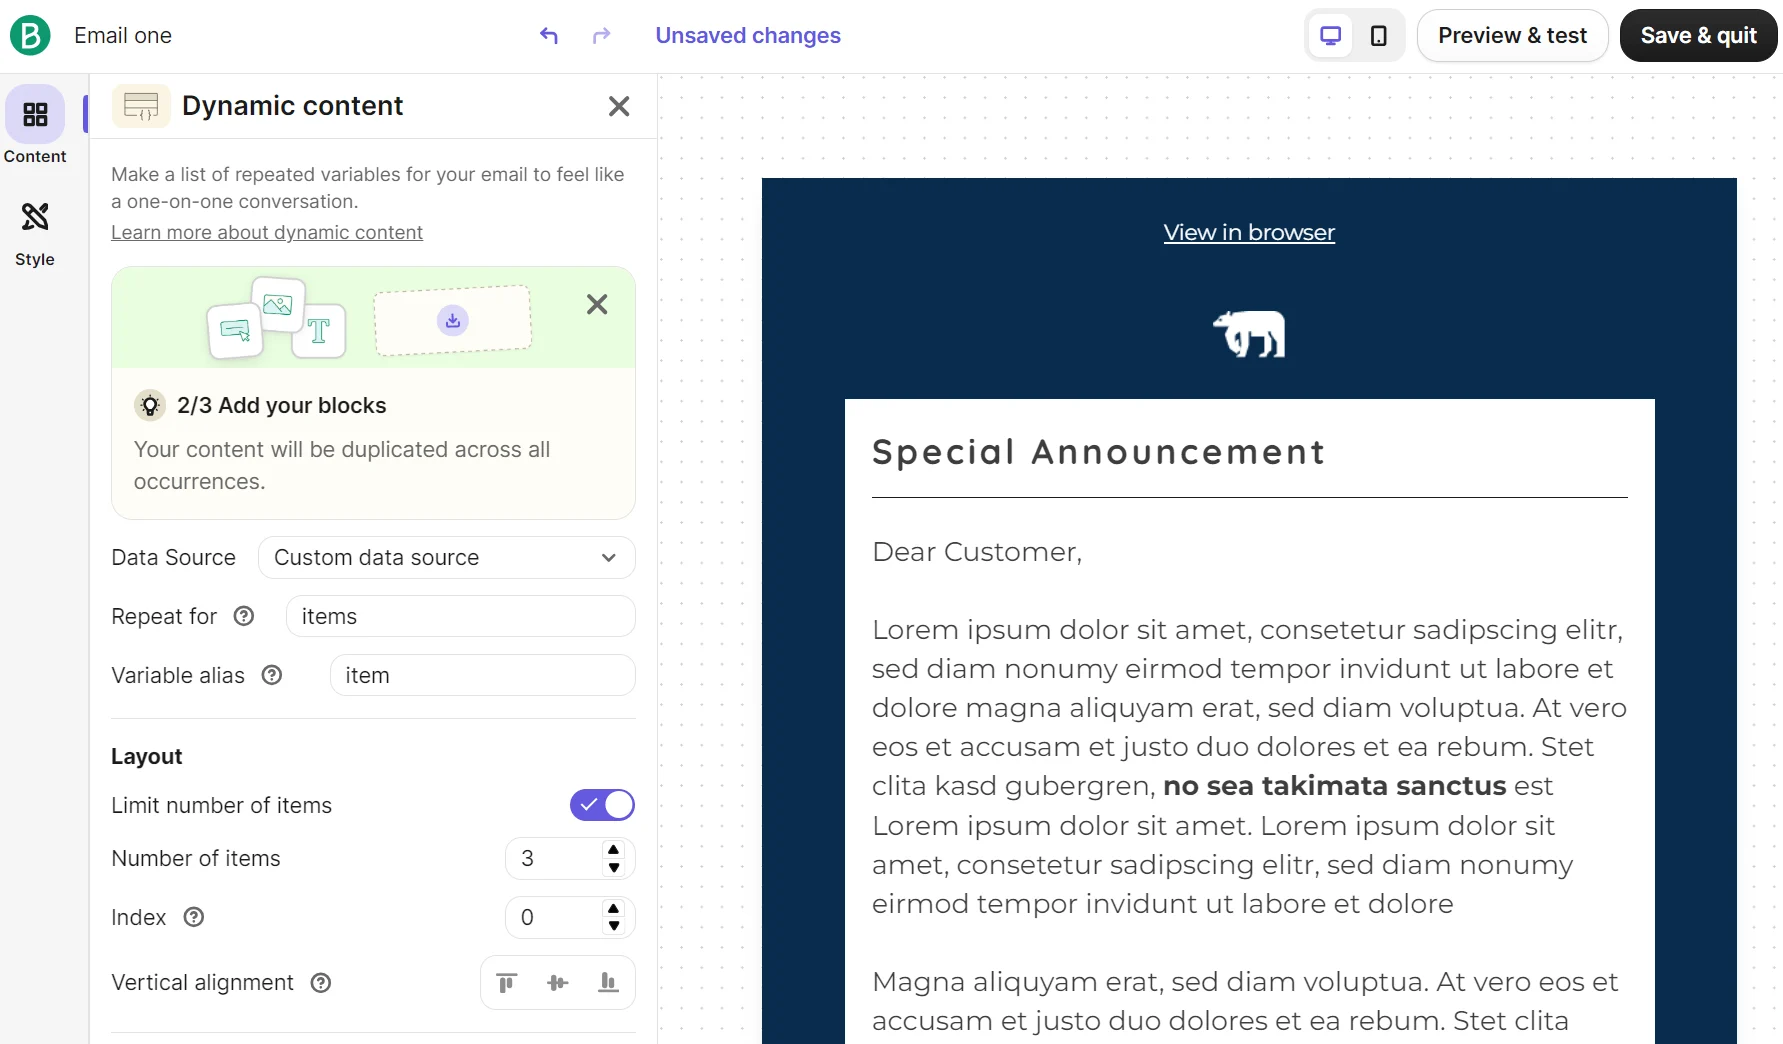Select the Special Announcement heading

[1099, 452]
